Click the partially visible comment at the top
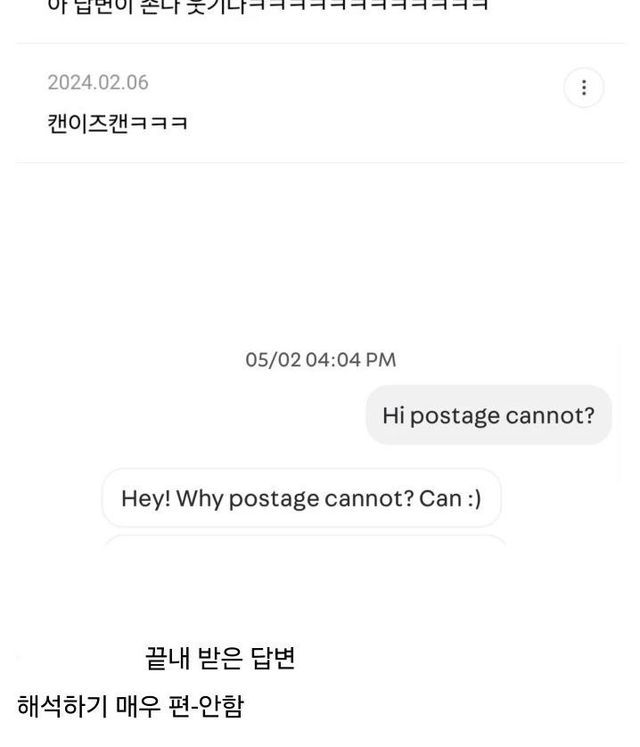 (268, 6)
